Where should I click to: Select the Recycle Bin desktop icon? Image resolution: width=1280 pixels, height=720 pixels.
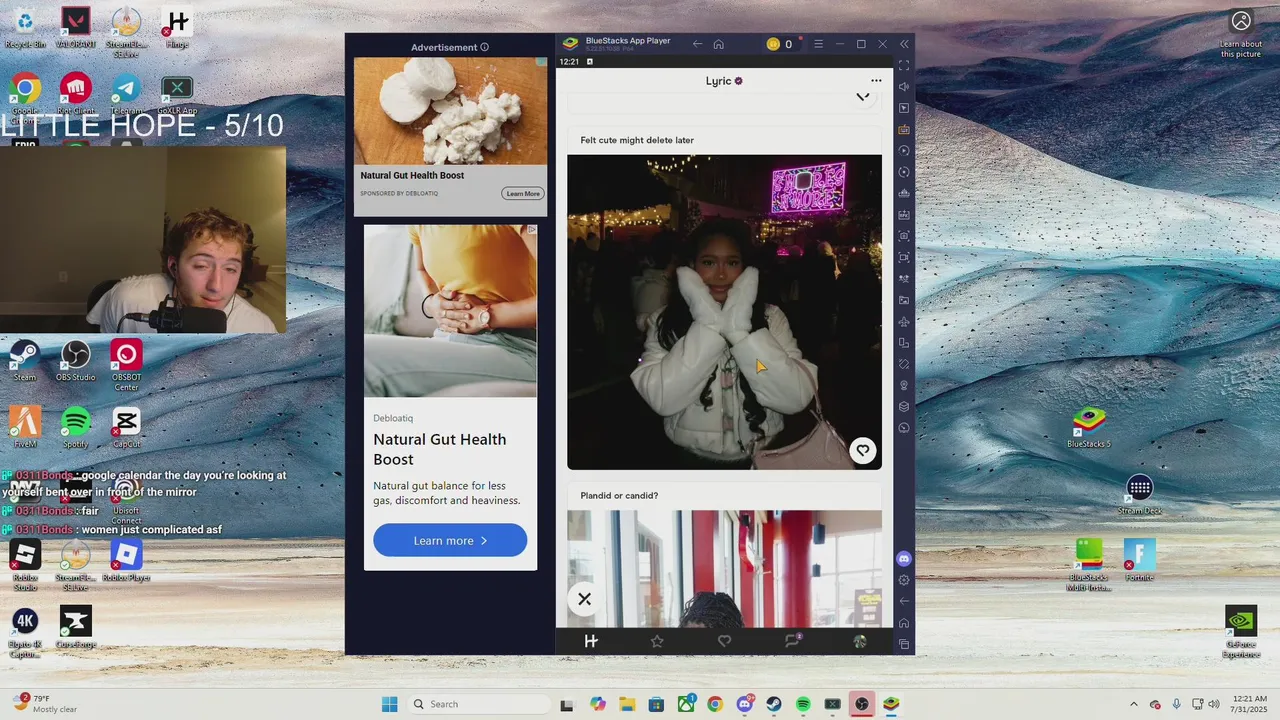tap(25, 28)
